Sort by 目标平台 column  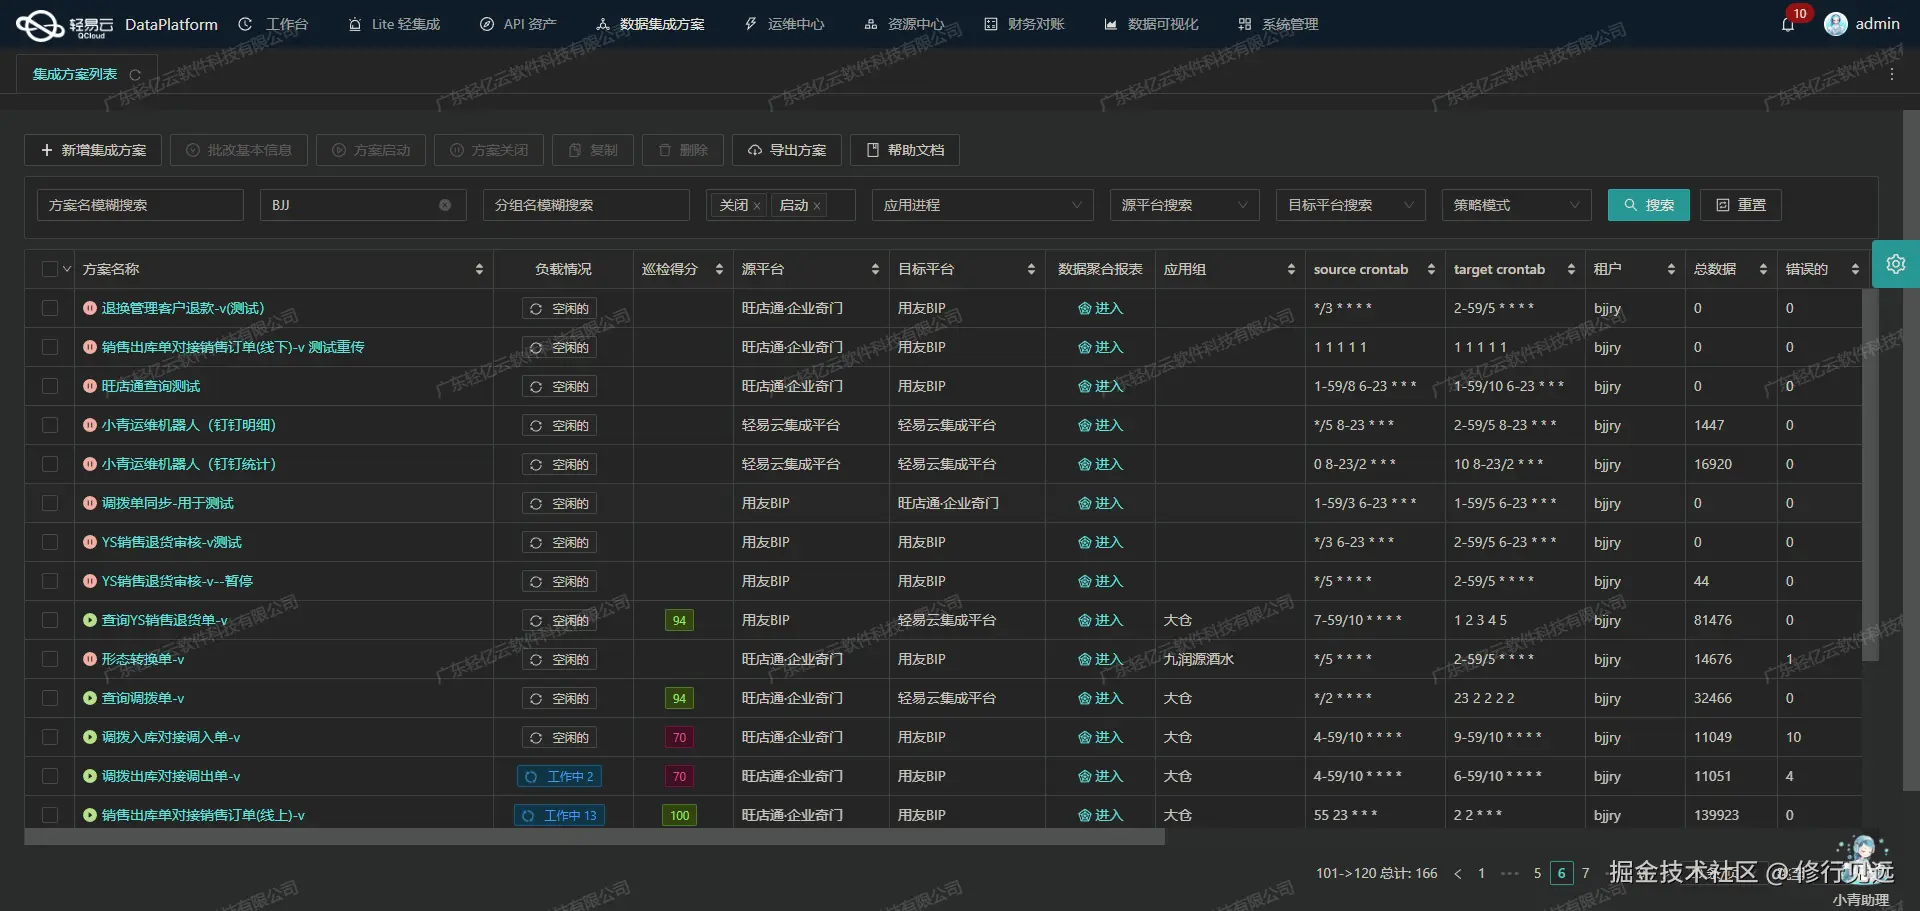tap(1031, 269)
